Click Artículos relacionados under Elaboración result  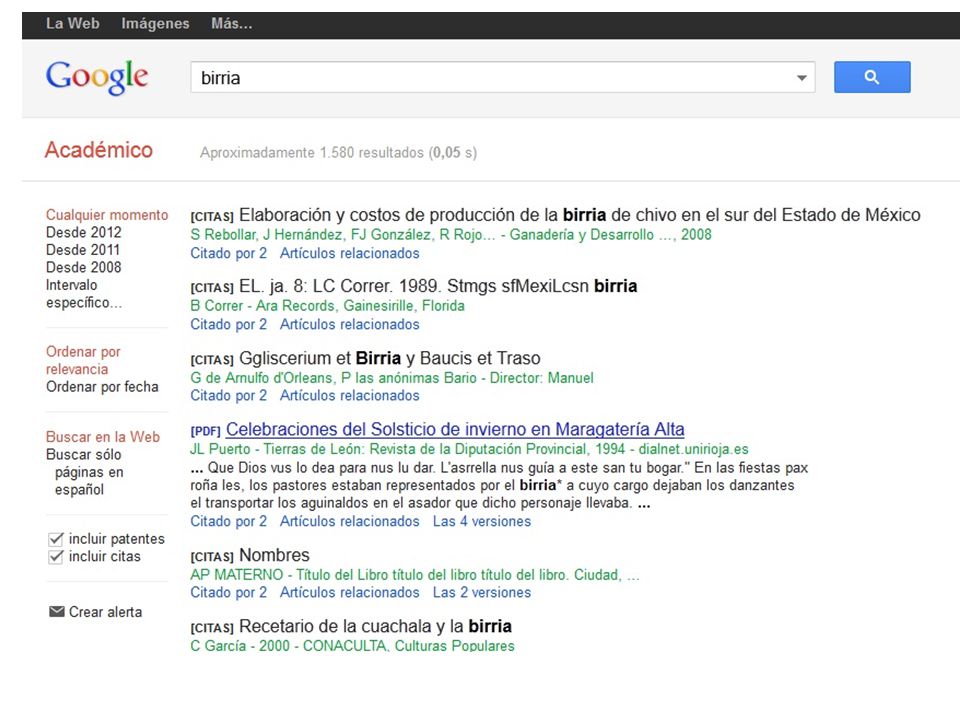coord(350,253)
